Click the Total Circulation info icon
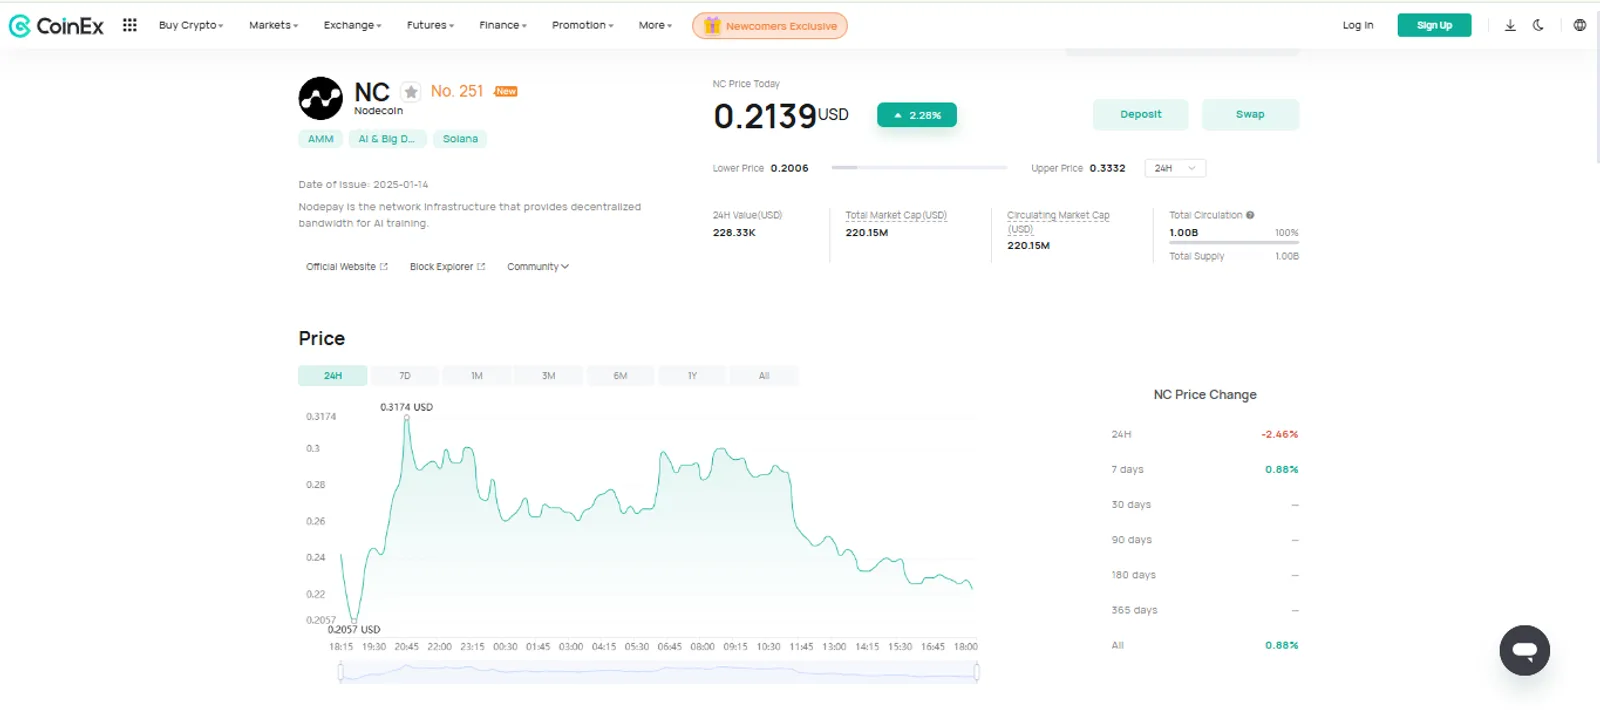 click(1250, 215)
